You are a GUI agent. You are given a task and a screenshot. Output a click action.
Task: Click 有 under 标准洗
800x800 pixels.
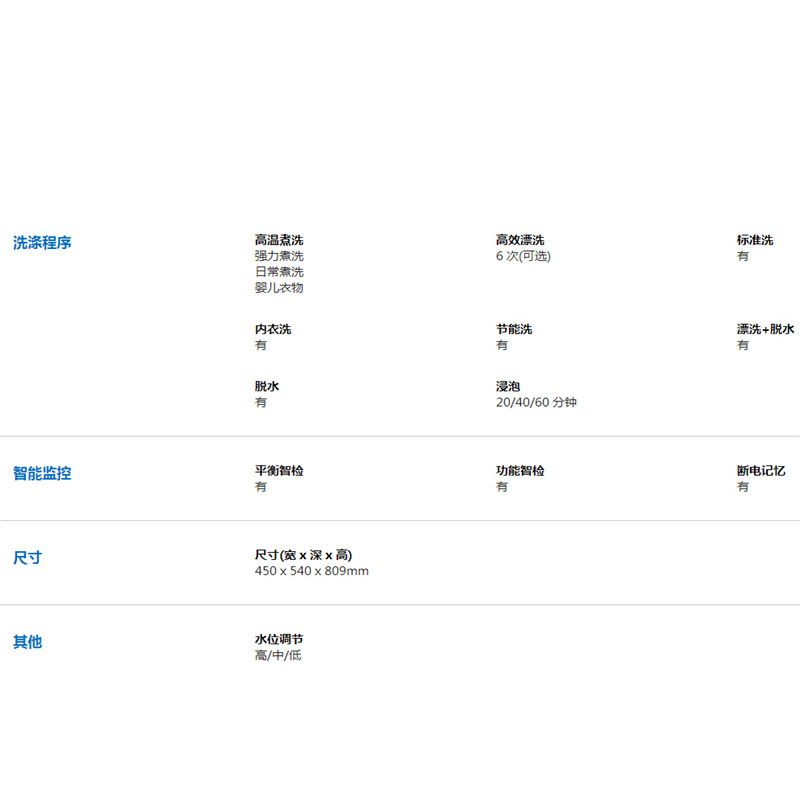[742, 256]
